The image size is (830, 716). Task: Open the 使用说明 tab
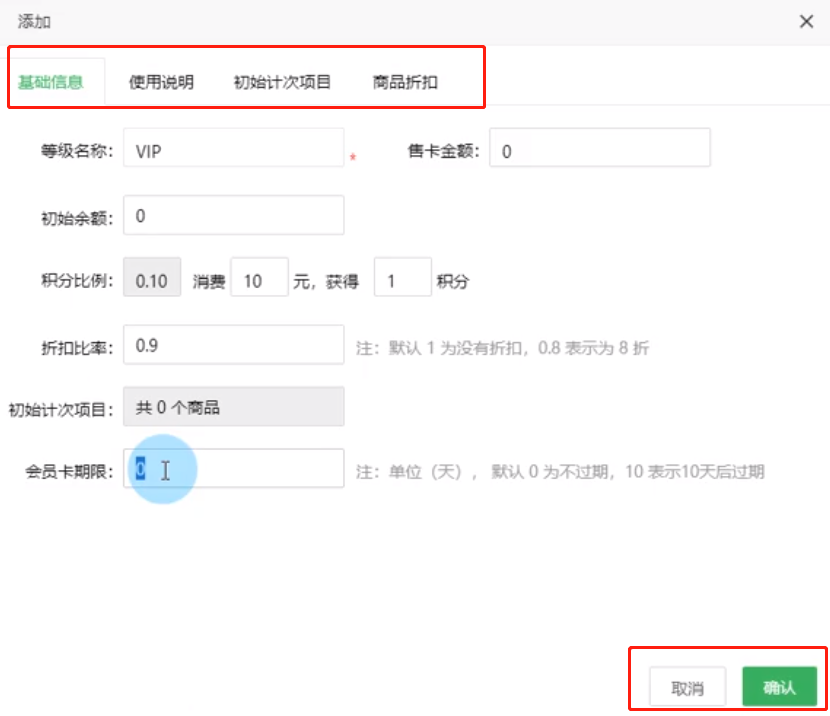coord(161,82)
